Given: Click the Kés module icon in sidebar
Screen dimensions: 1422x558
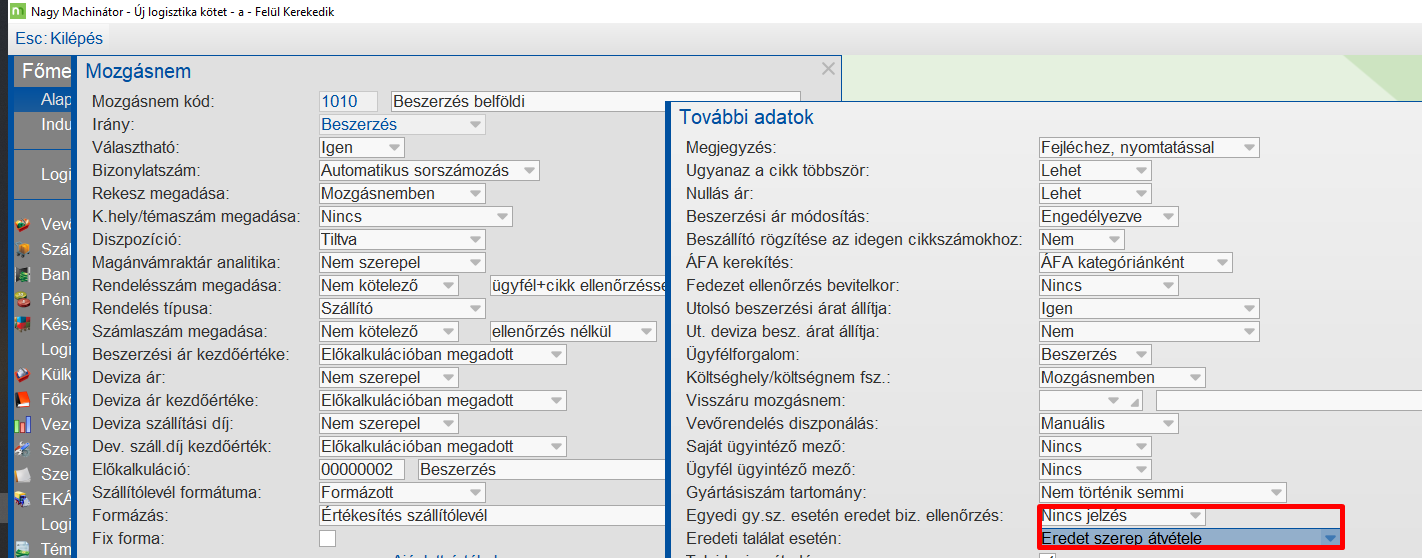Looking at the screenshot, I should pyautogui.click(x=23, y=324).
